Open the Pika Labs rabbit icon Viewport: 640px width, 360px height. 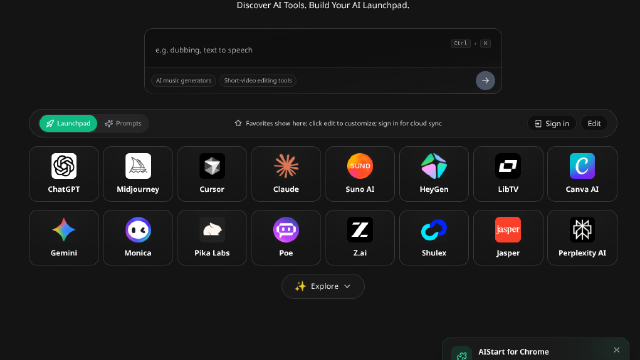[212, 229]
